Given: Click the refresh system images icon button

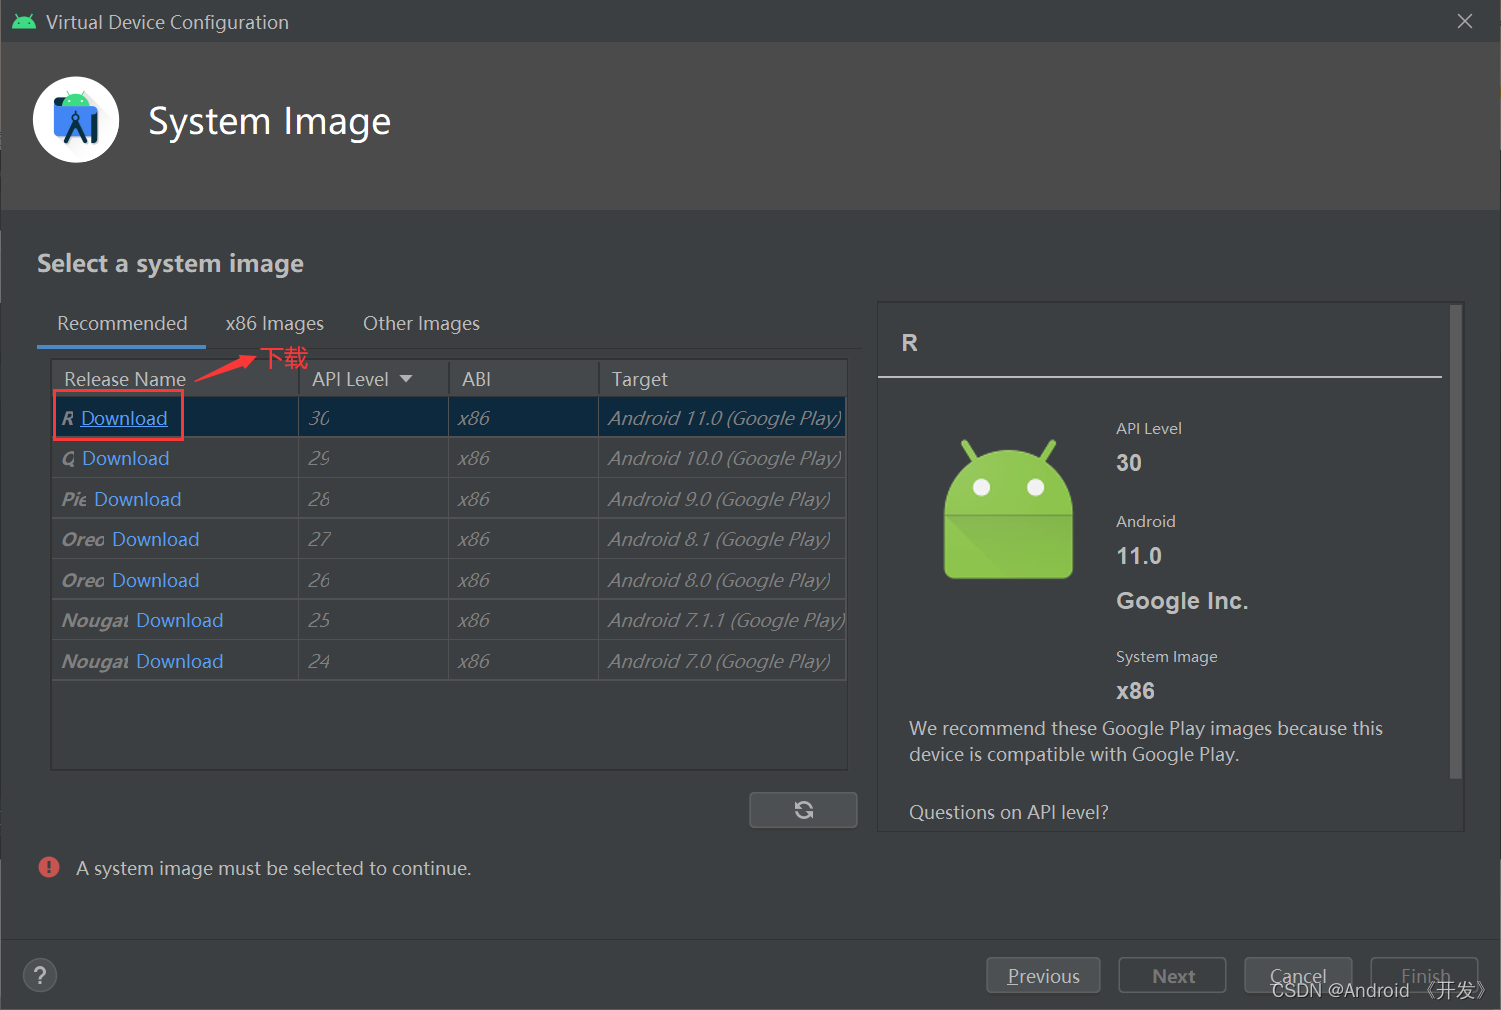Looking at the screenshot, I should tap(803, 810).
